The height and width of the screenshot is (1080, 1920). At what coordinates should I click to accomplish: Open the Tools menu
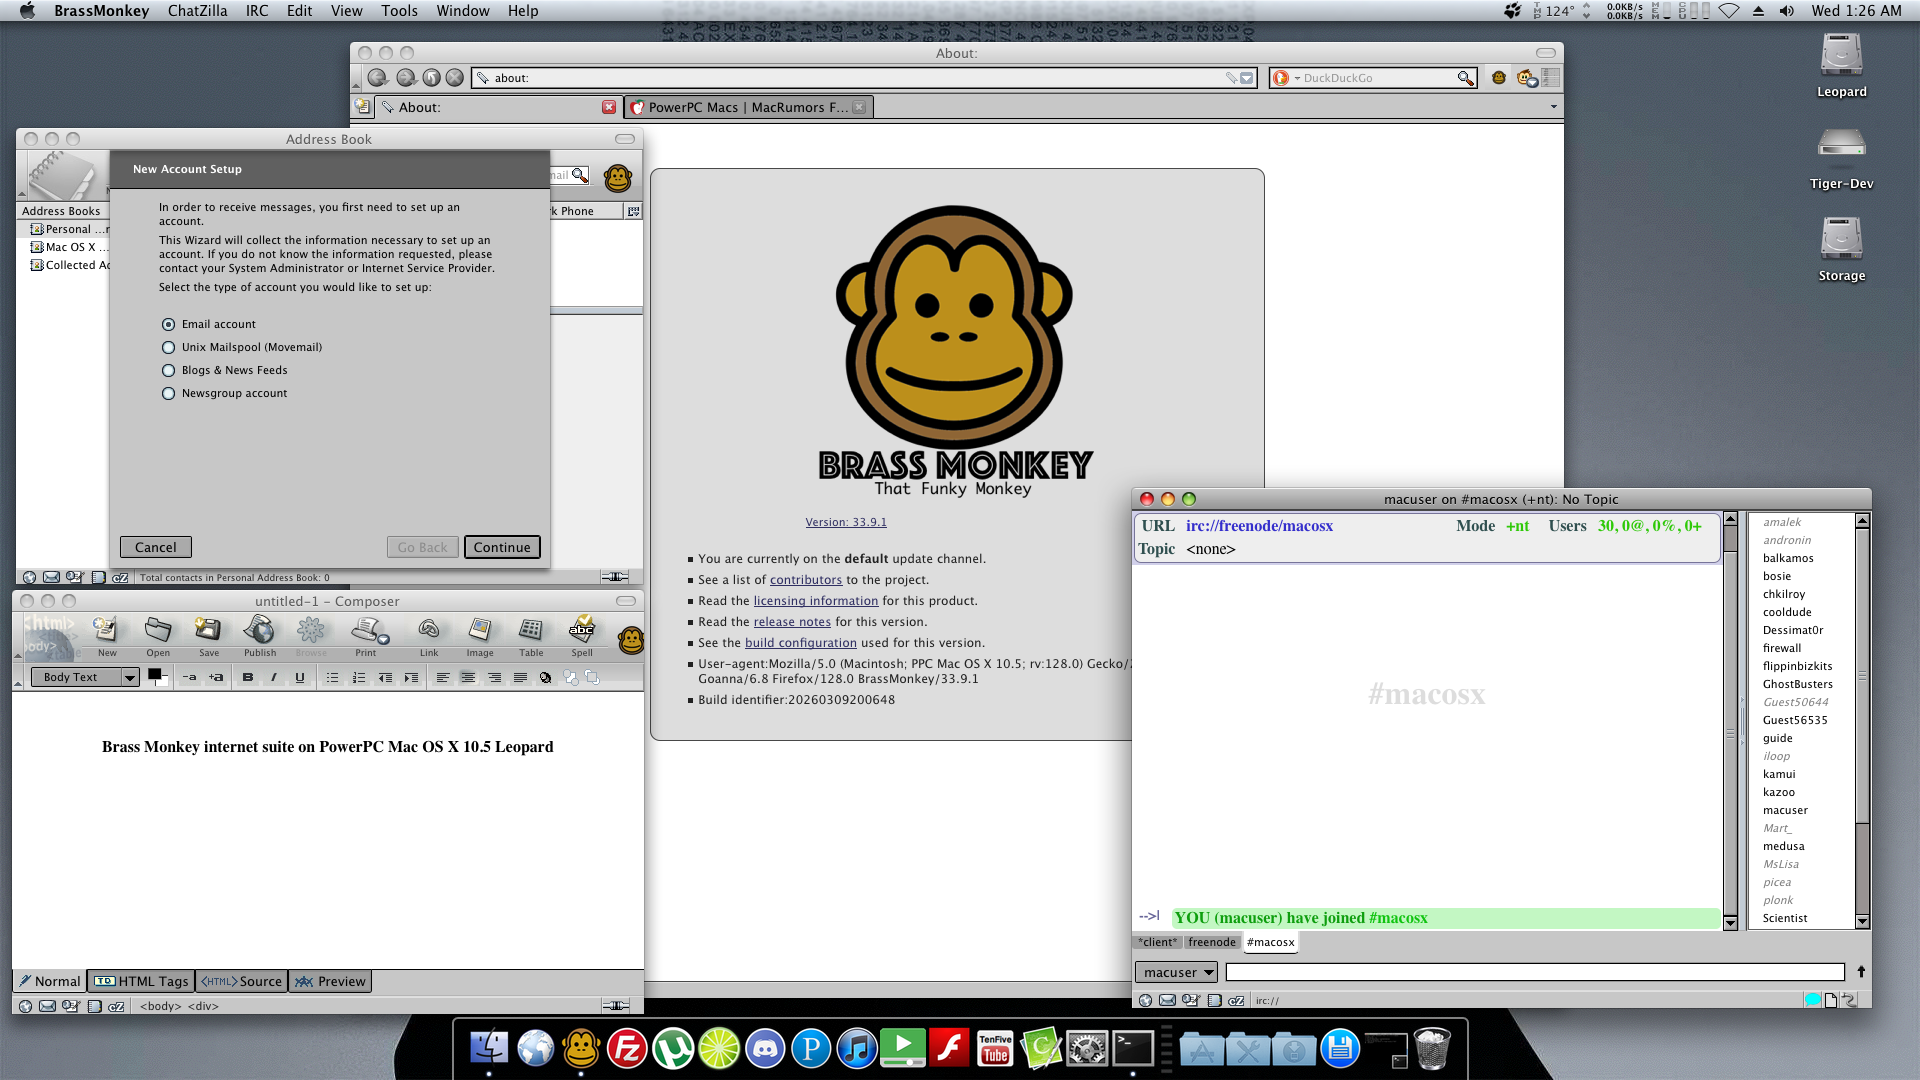click(399, 11)
